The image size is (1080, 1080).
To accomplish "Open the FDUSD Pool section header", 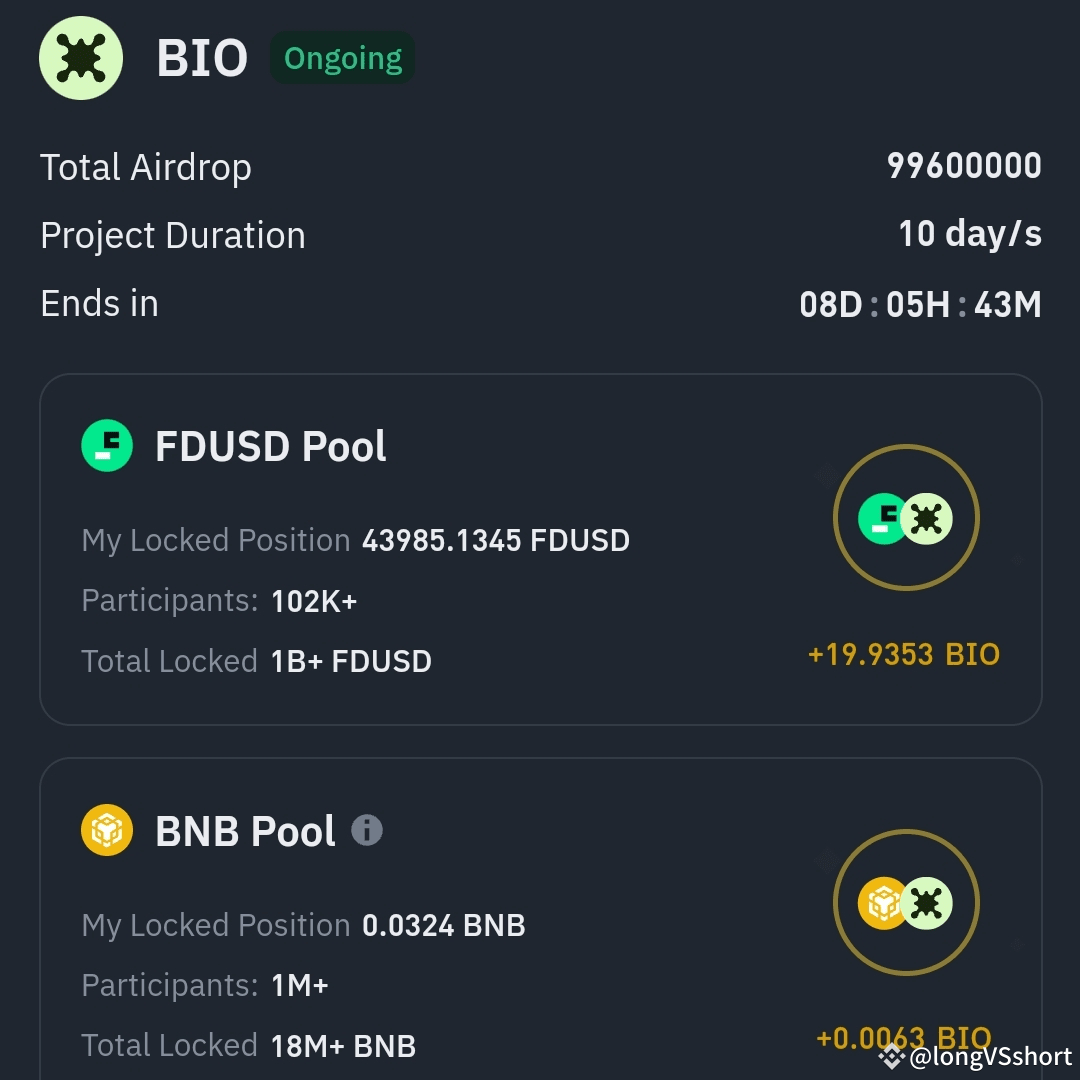I will click(270, 446).
